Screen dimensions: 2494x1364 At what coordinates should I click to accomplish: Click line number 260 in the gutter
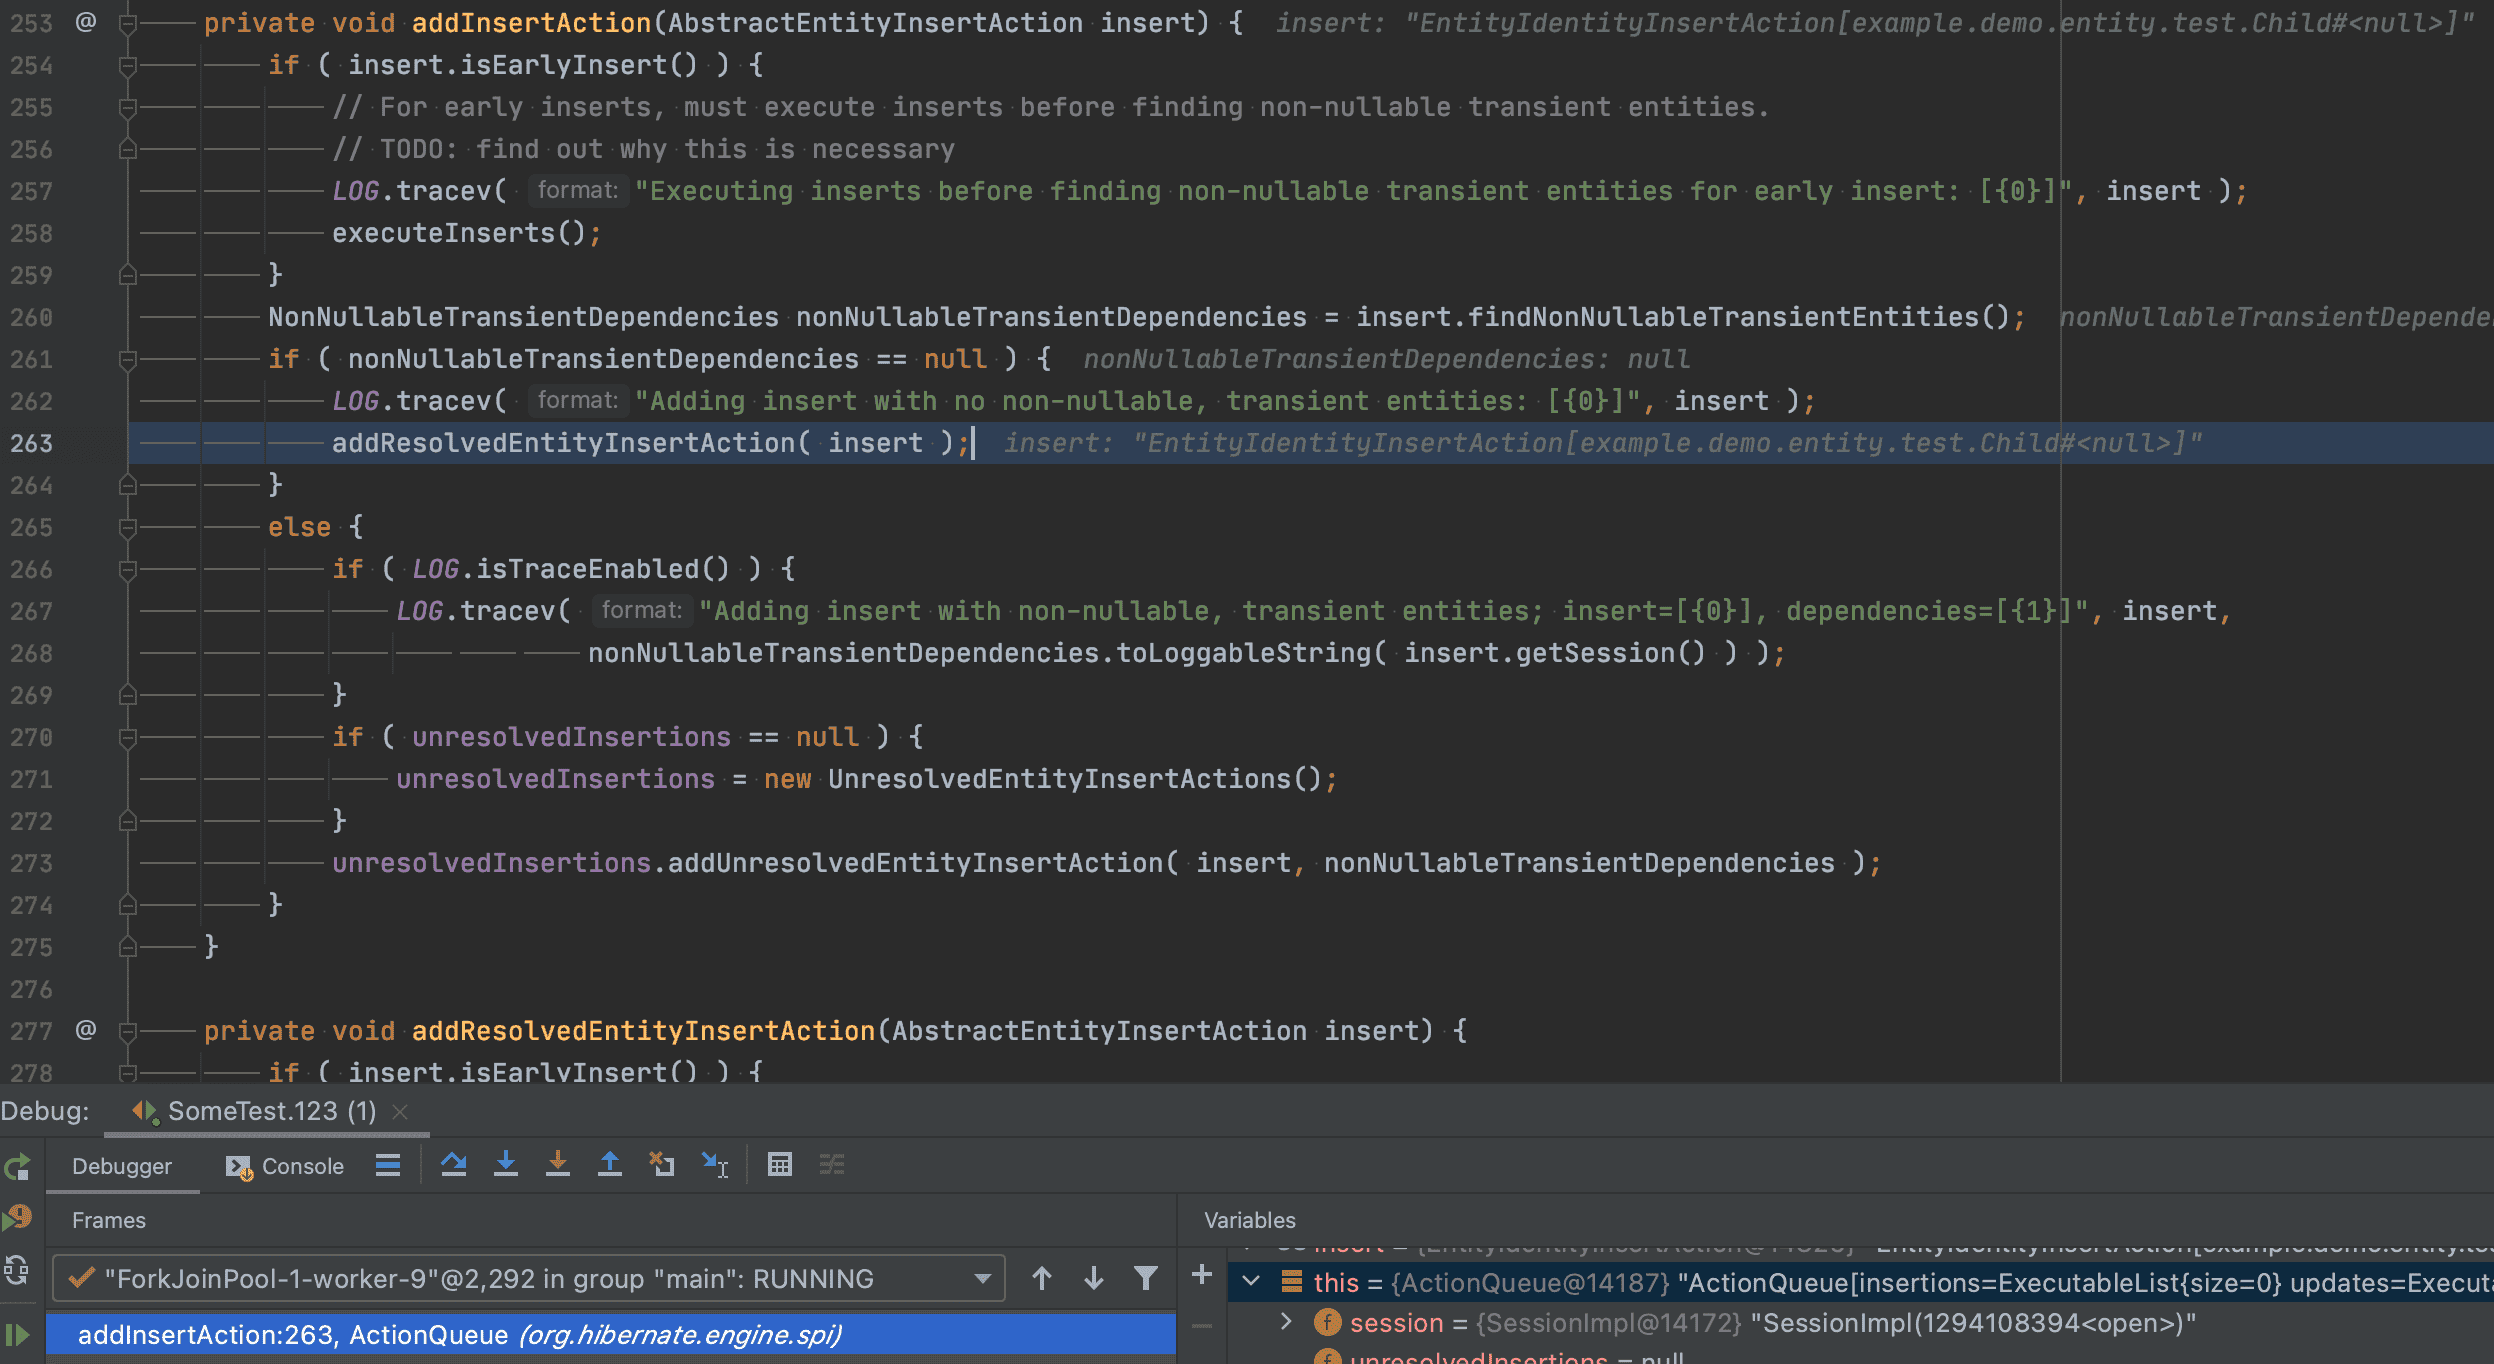point(31,317)
